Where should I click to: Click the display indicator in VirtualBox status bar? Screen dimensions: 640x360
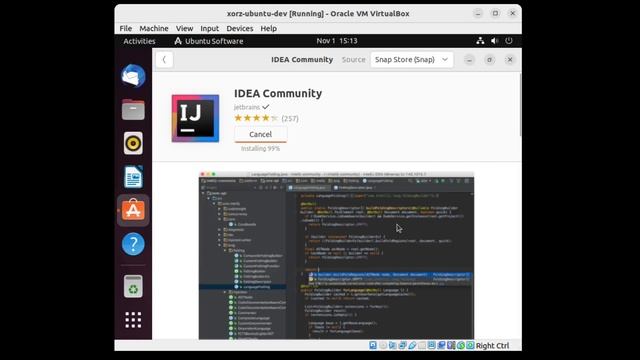[431, 345]
